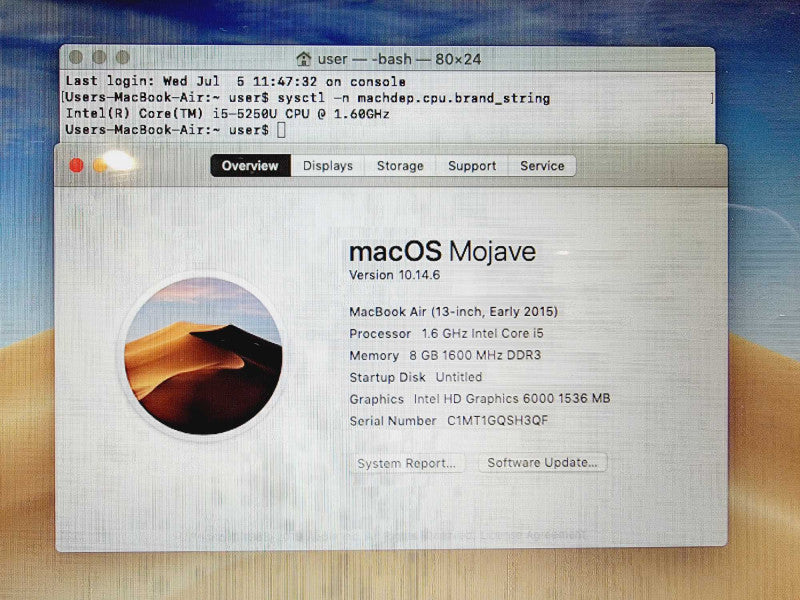800x600 pixels.
Task: Click the serial number C1MT1GQSH3QF
Action: pyautogui.click(x=497, y=420)
